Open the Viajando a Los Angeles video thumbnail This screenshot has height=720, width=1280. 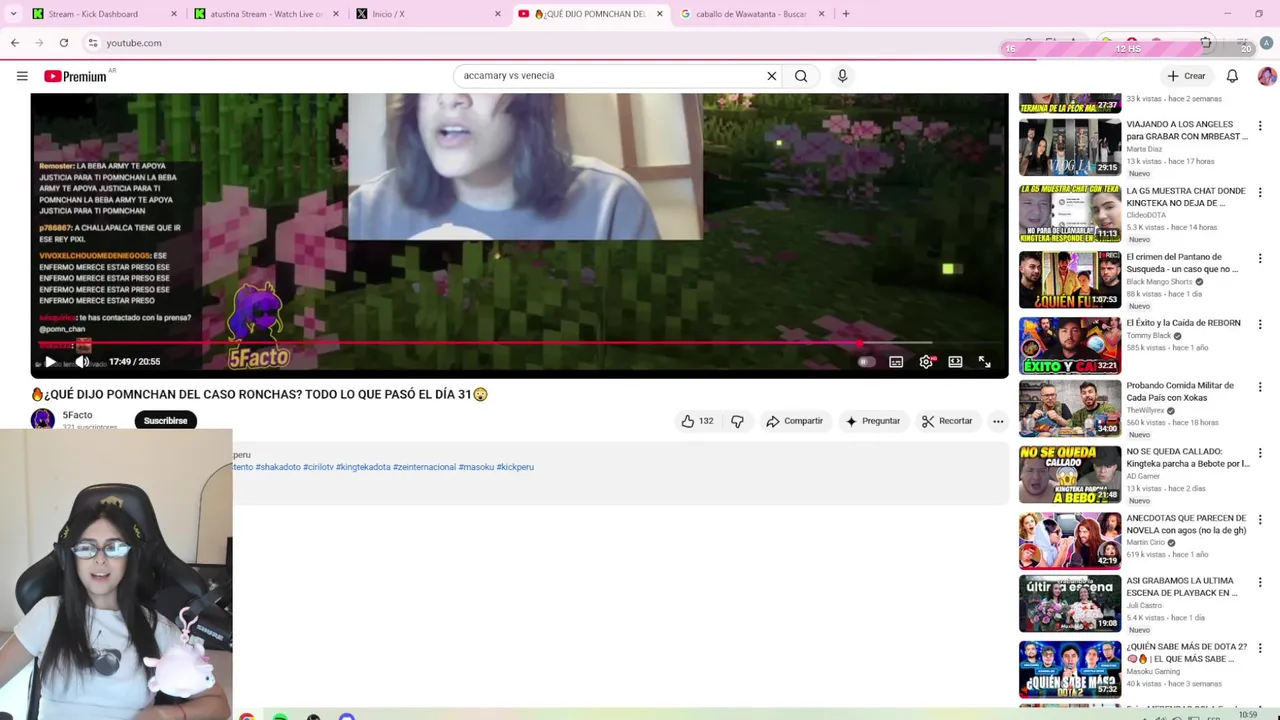click(1070, 147)
